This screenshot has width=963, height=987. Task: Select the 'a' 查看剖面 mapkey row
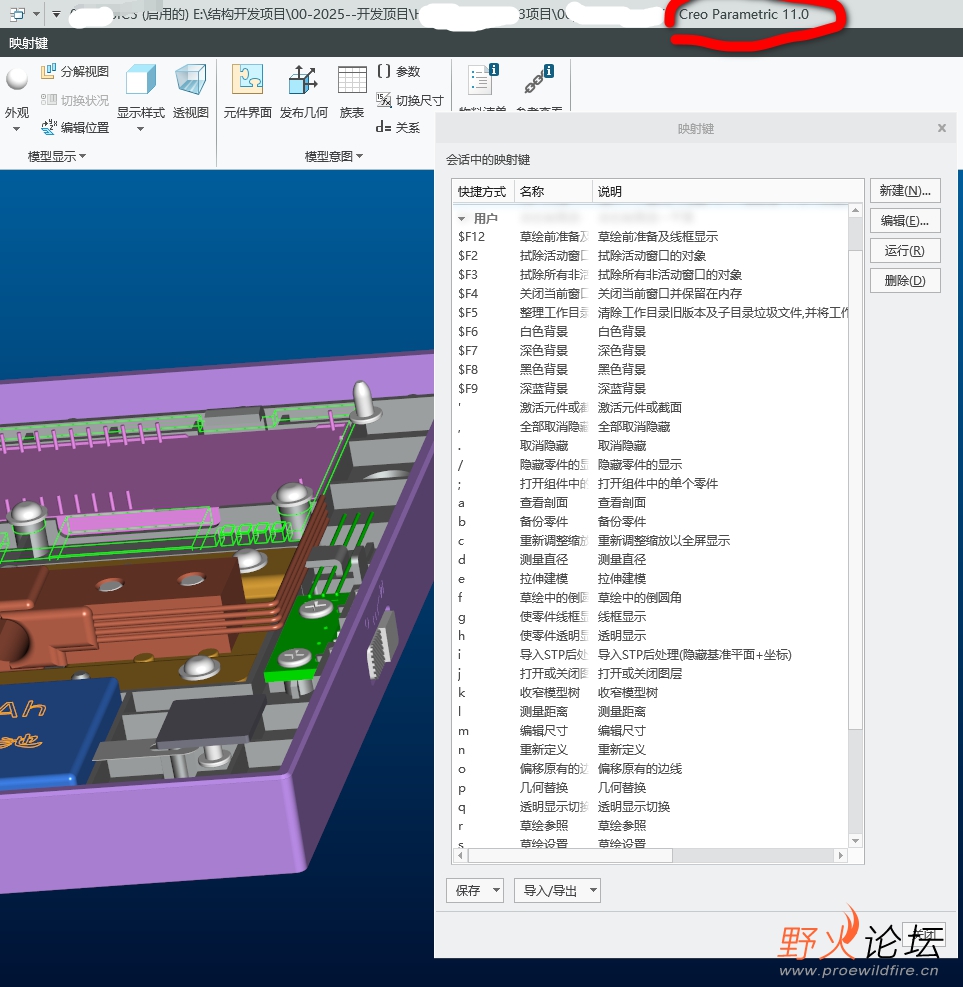650,502
